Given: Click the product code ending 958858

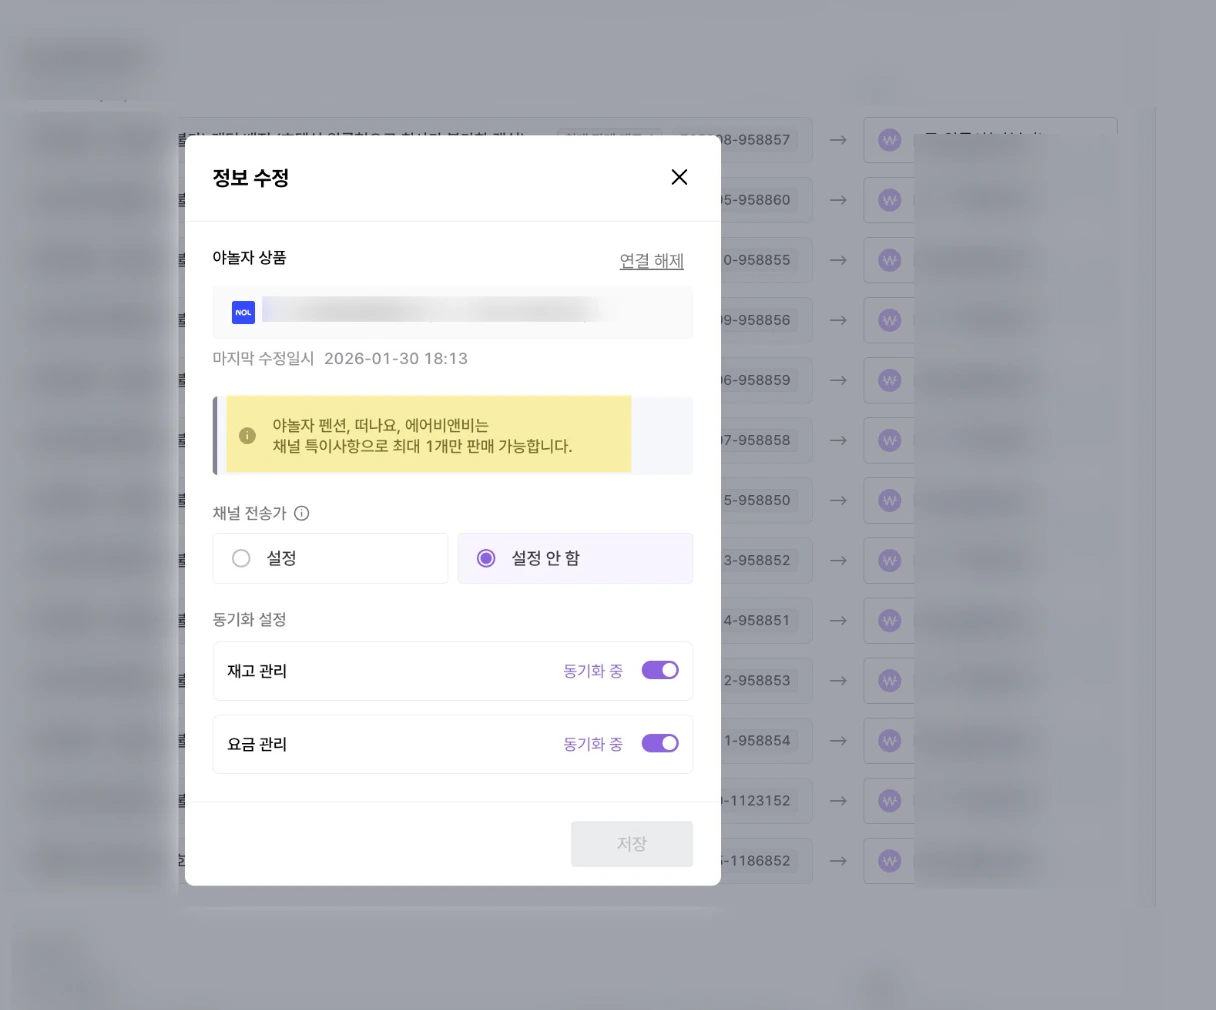Looking at the screenshot, I should coord(757,440).
